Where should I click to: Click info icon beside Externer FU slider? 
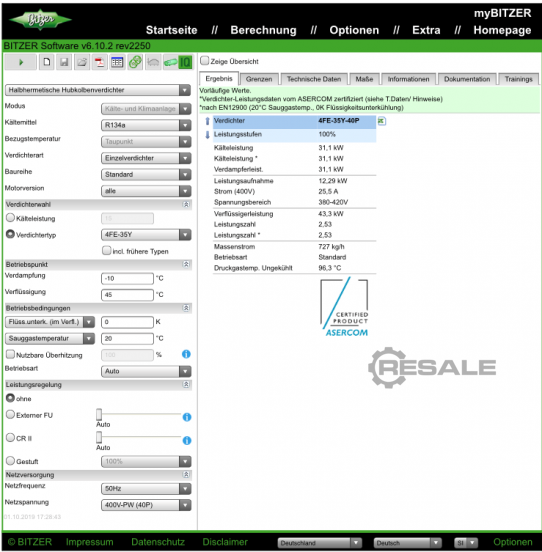click(187, 417)
